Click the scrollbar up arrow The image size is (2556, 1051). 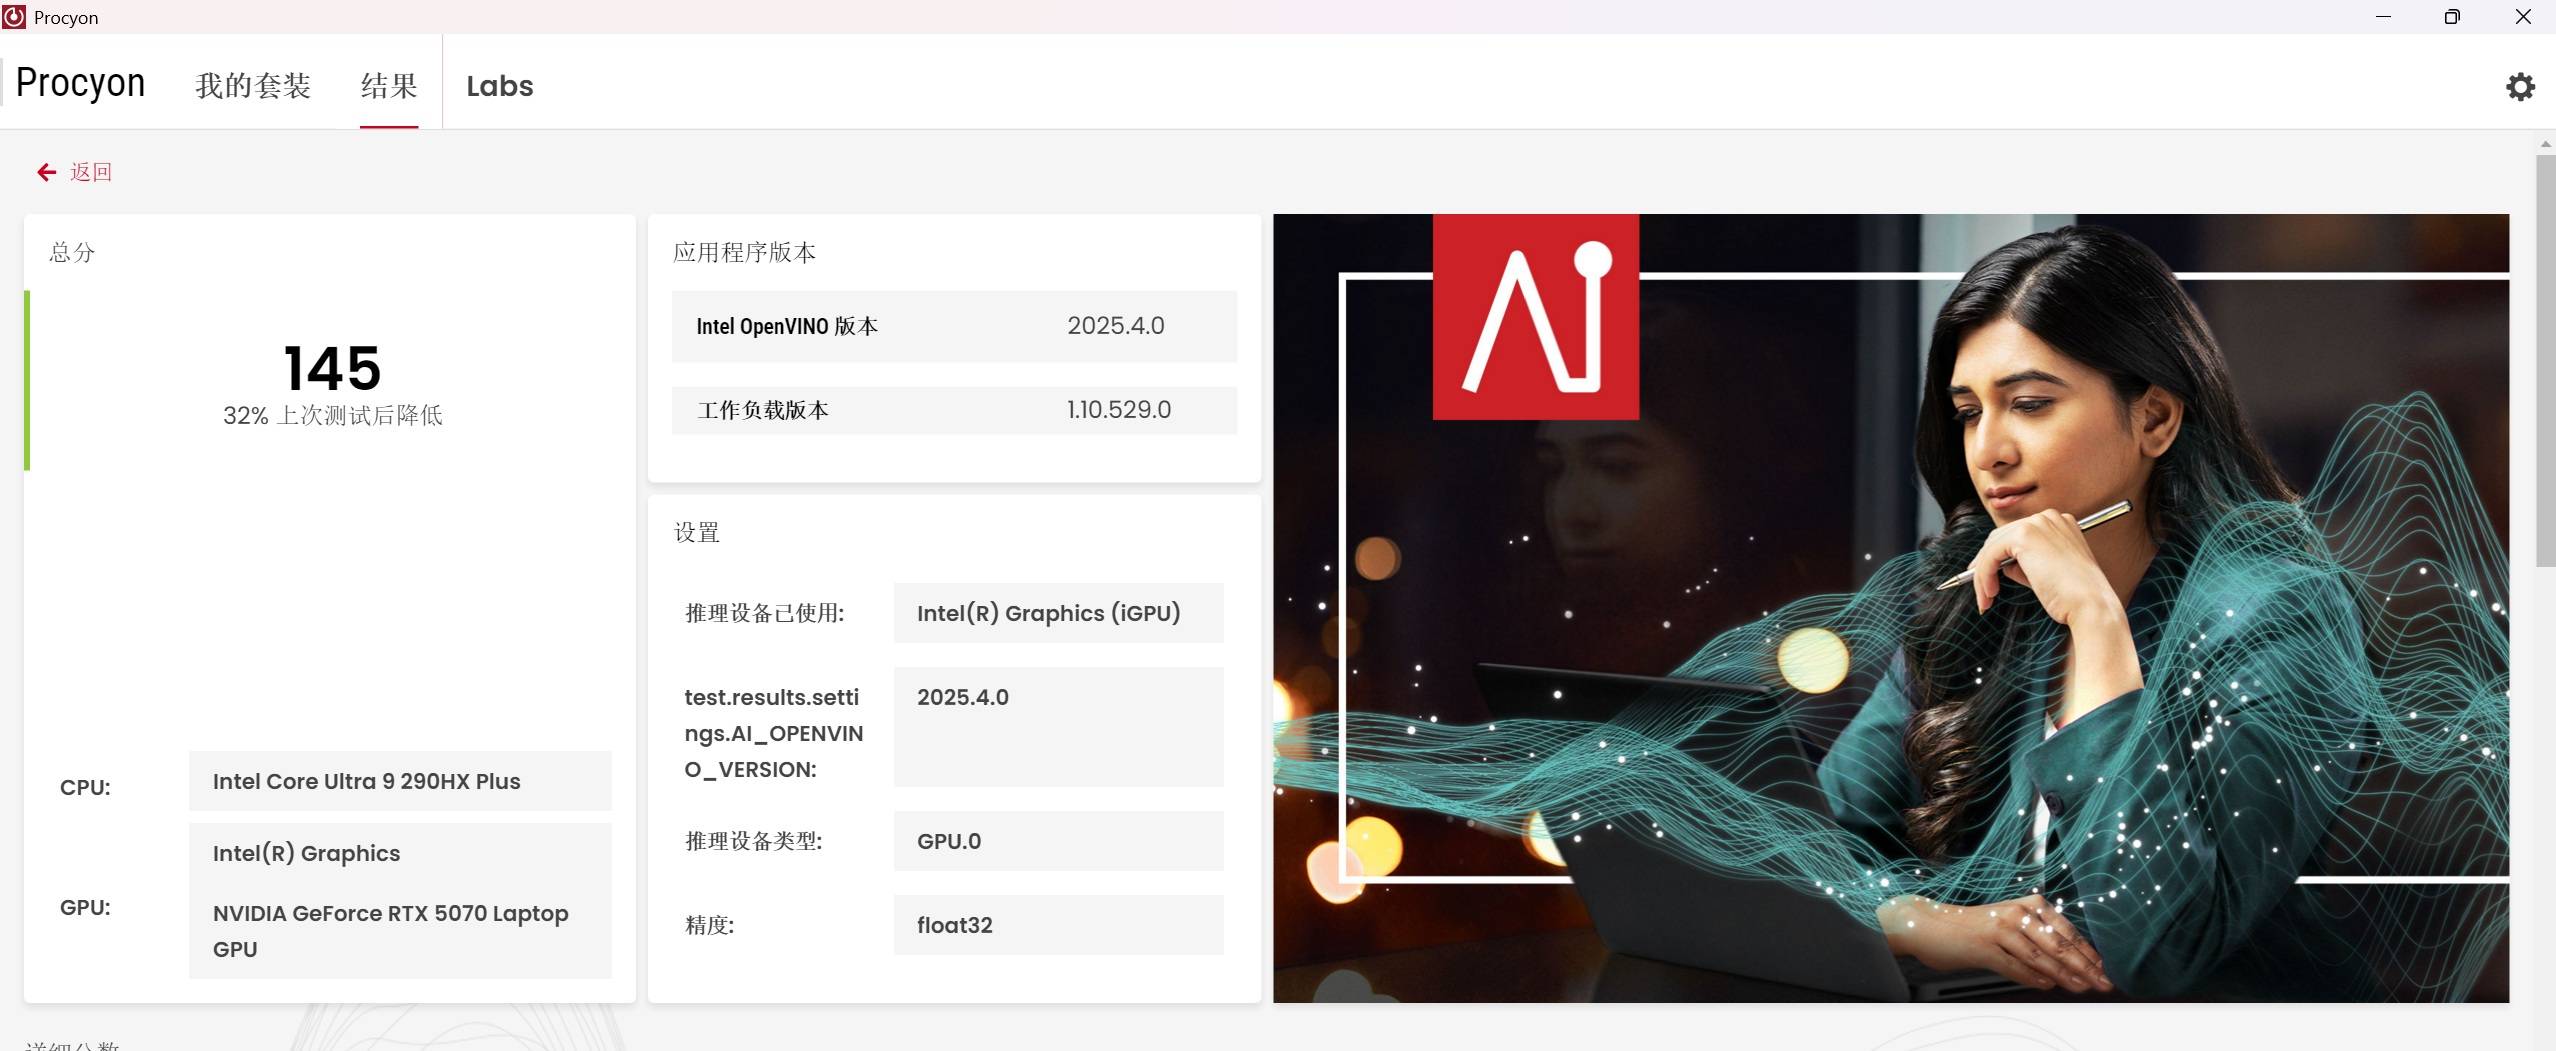point(2545,144)
